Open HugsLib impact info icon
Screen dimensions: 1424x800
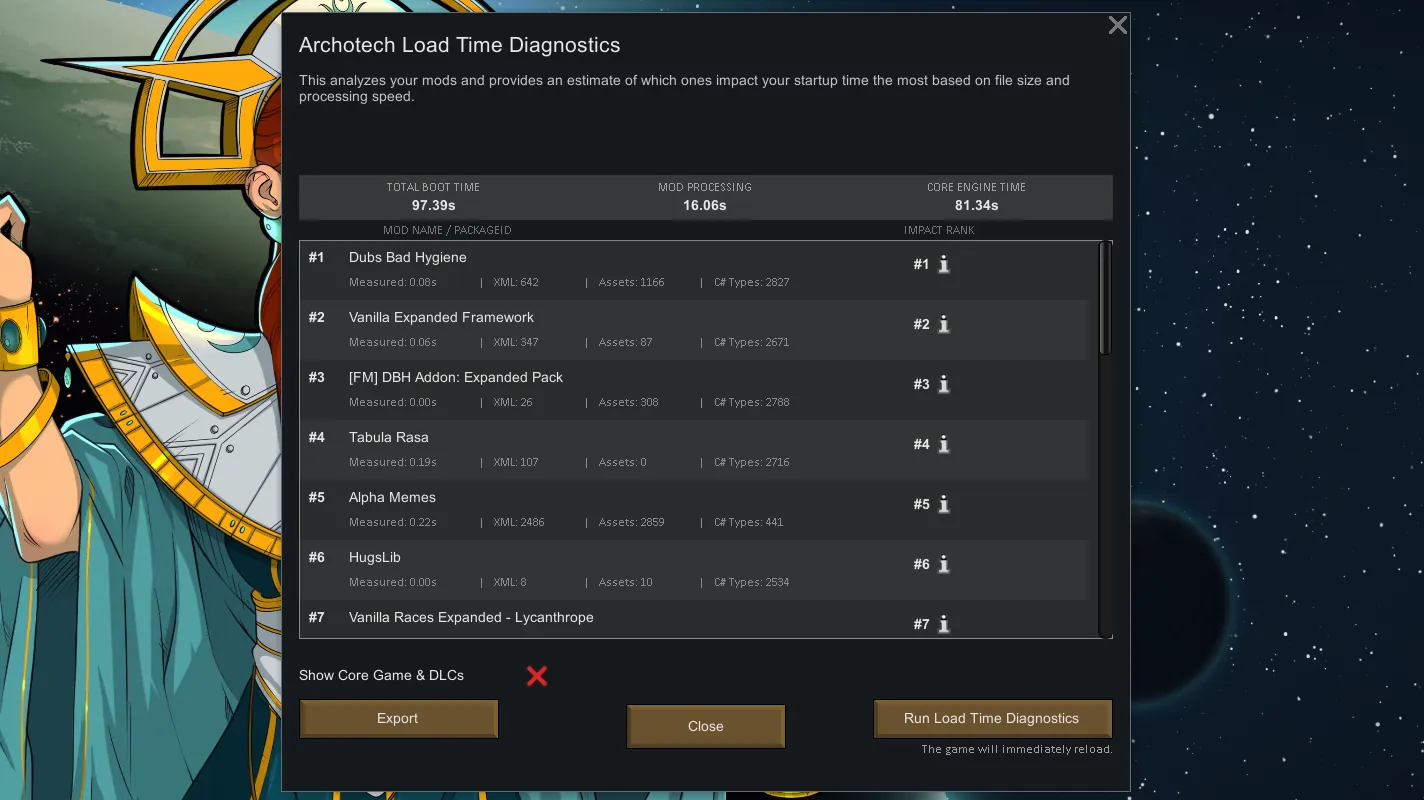943,565
